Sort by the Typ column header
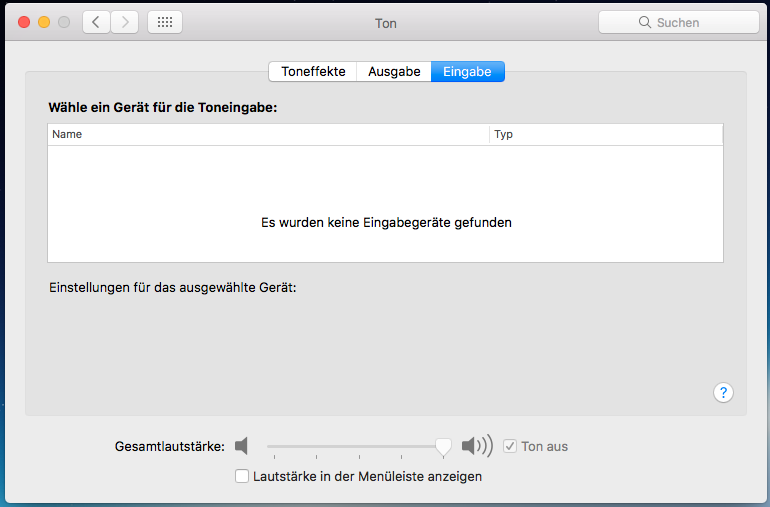 coord(605,134)
